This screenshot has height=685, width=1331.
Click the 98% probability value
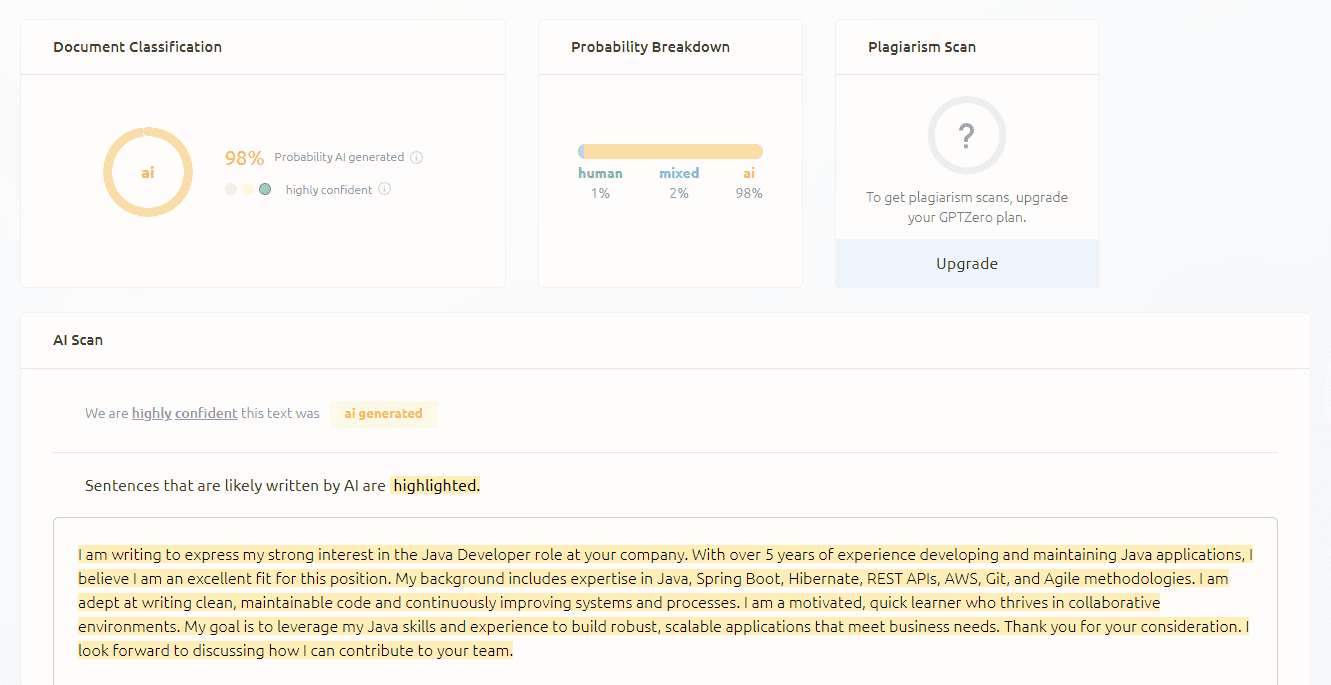pyautogui.click(x=244, y=158)
